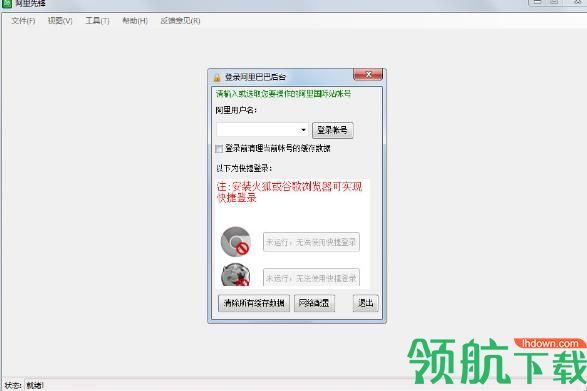Open the 工具(T) menu

pos(97,21)
